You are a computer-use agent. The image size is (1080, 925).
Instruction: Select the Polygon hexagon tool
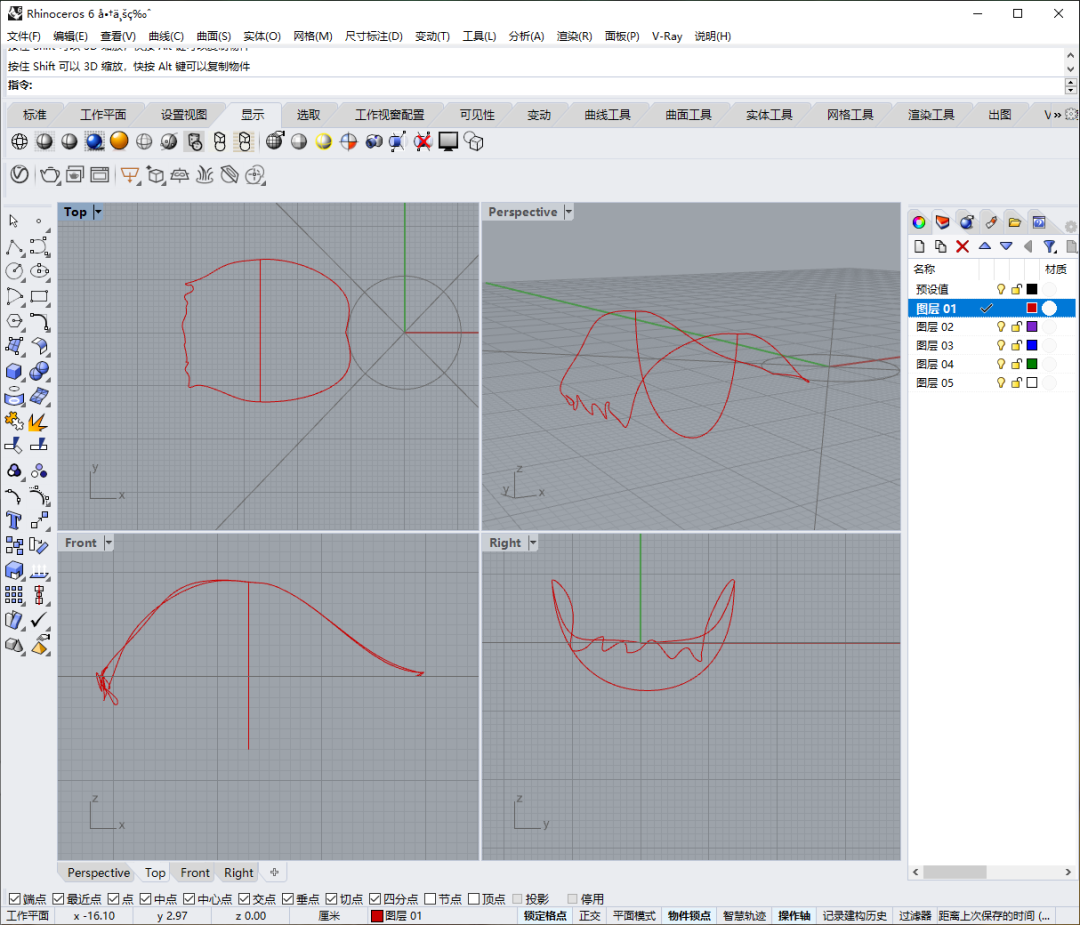[x=14, y=322]
